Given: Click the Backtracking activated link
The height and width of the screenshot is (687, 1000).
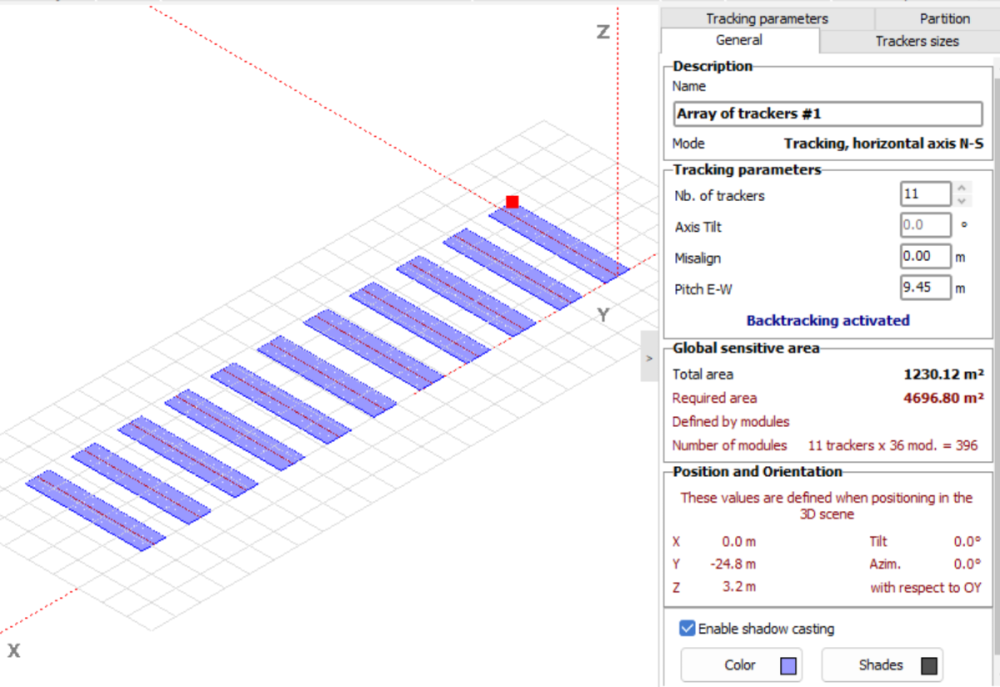Looking at the screenshot, I should pos(828,320).
